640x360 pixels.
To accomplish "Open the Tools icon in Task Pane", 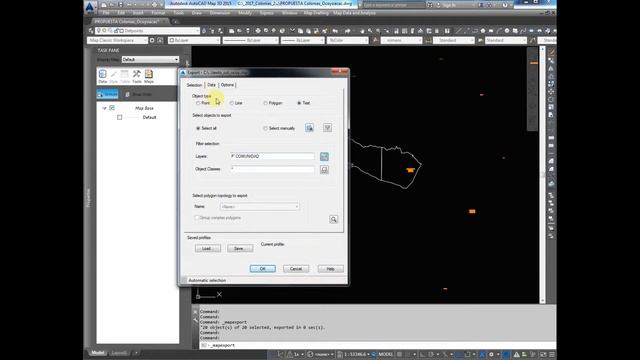I will coord(137,76).
